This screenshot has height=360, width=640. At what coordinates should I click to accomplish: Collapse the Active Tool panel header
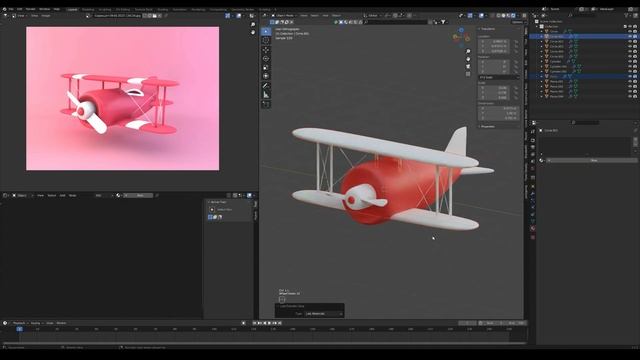pos(218,202)
